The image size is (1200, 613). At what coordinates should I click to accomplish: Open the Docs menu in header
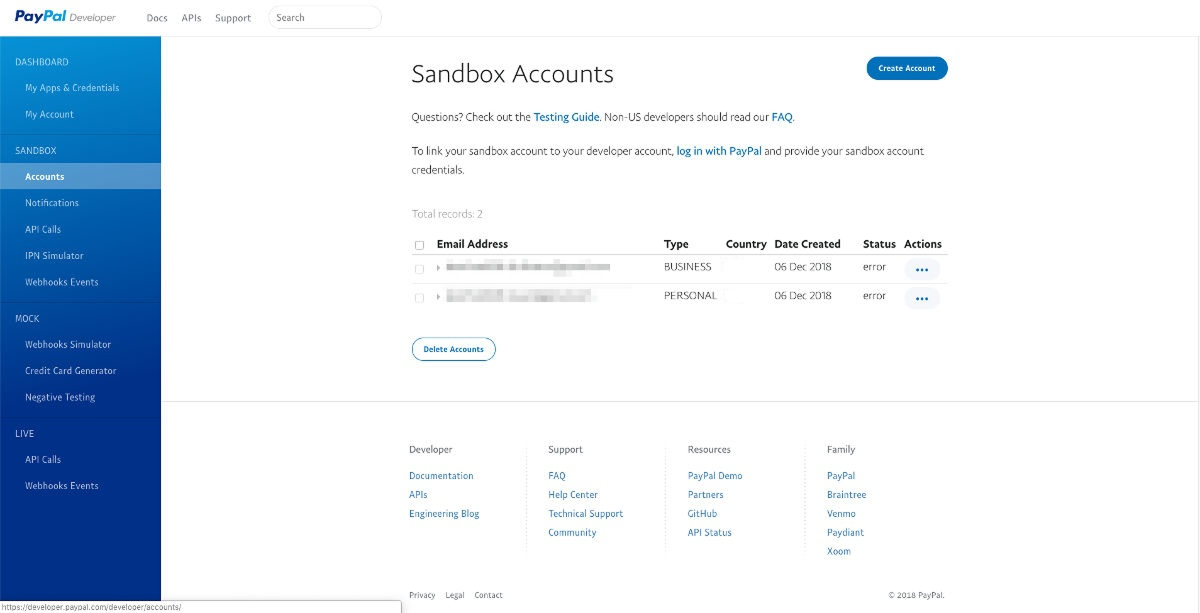click(x=157, y=18)
